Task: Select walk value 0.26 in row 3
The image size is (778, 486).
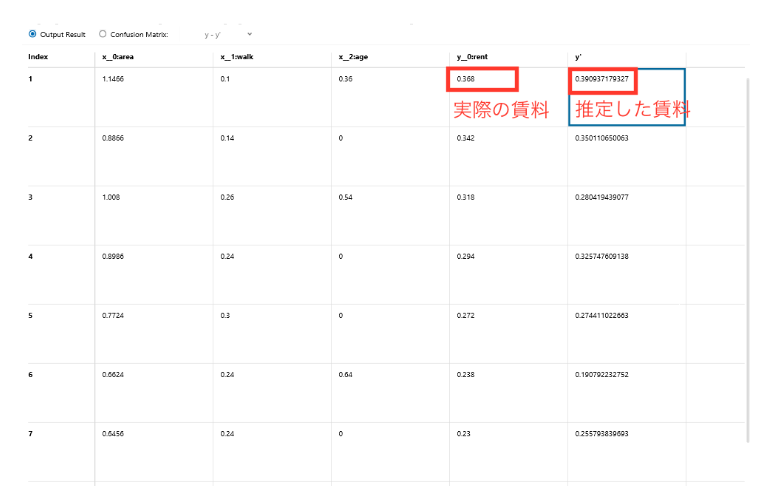Action: [x=227, y=197]
